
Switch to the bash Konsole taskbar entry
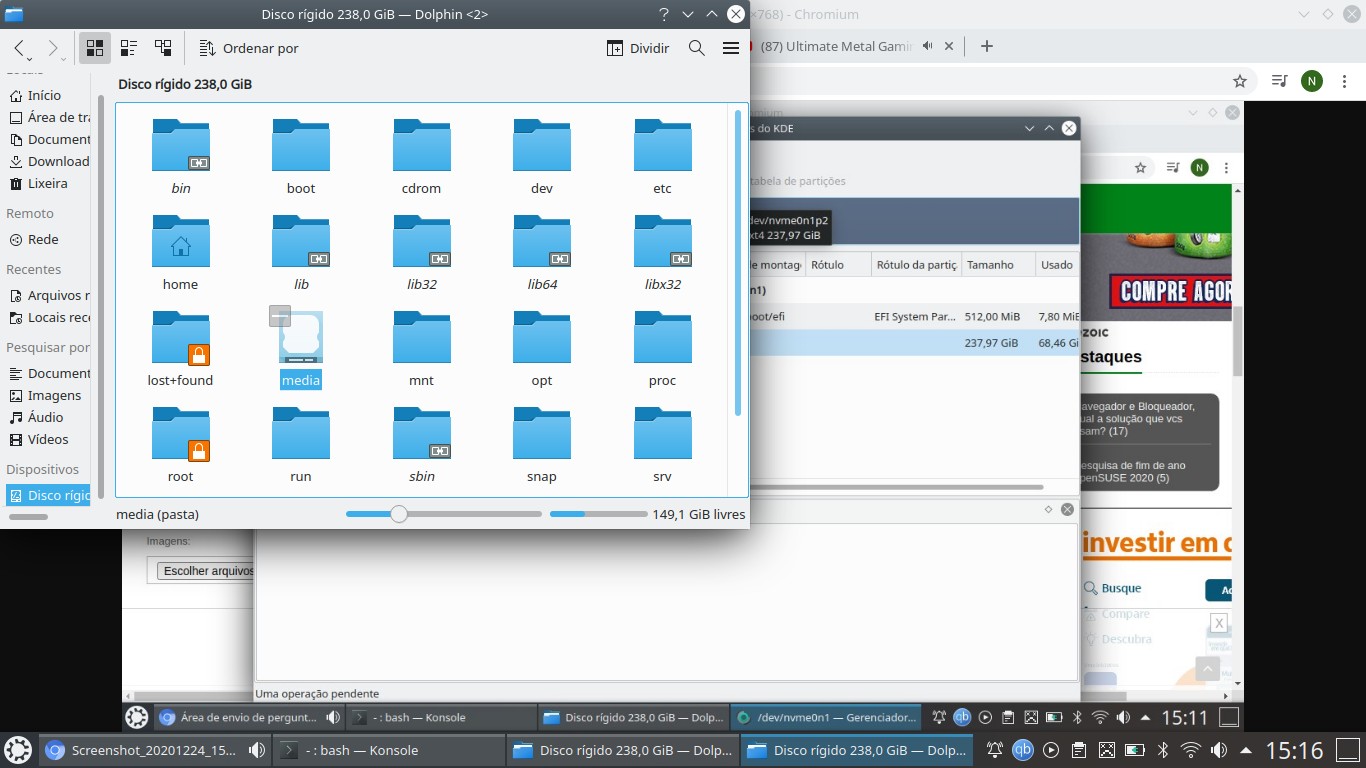pos(389,750)
